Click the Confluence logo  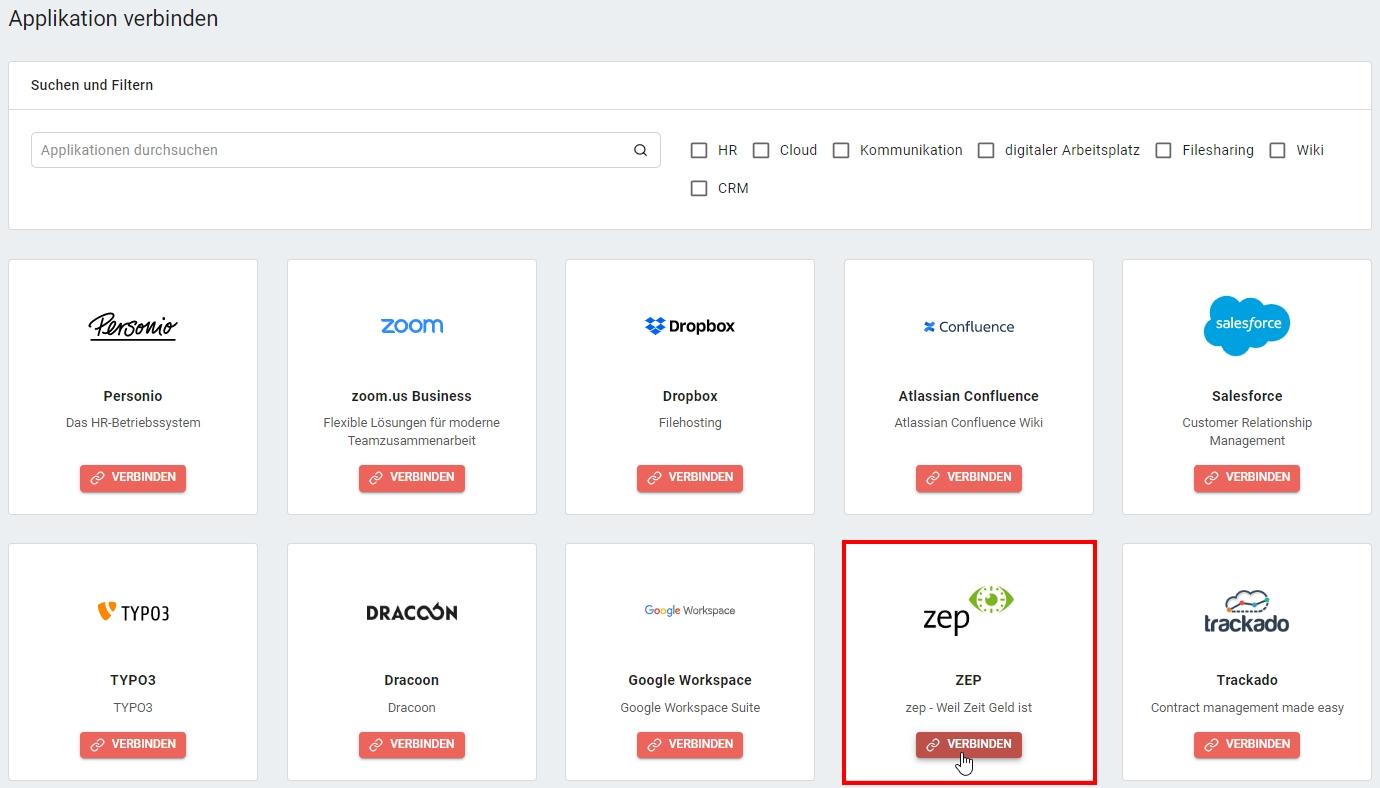click(968, 327)
